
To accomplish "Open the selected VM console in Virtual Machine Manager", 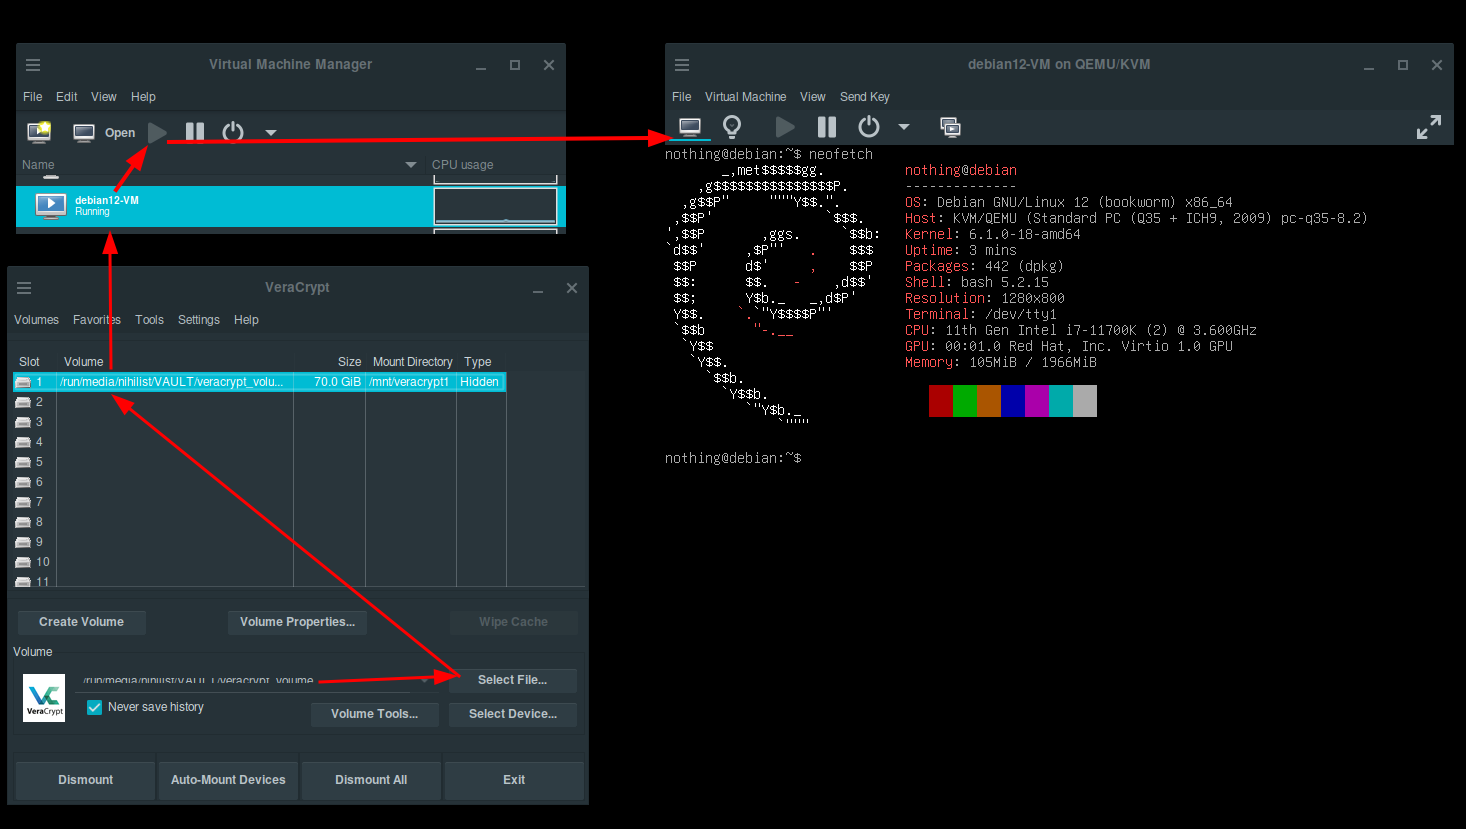I will (x=104, y=132).
